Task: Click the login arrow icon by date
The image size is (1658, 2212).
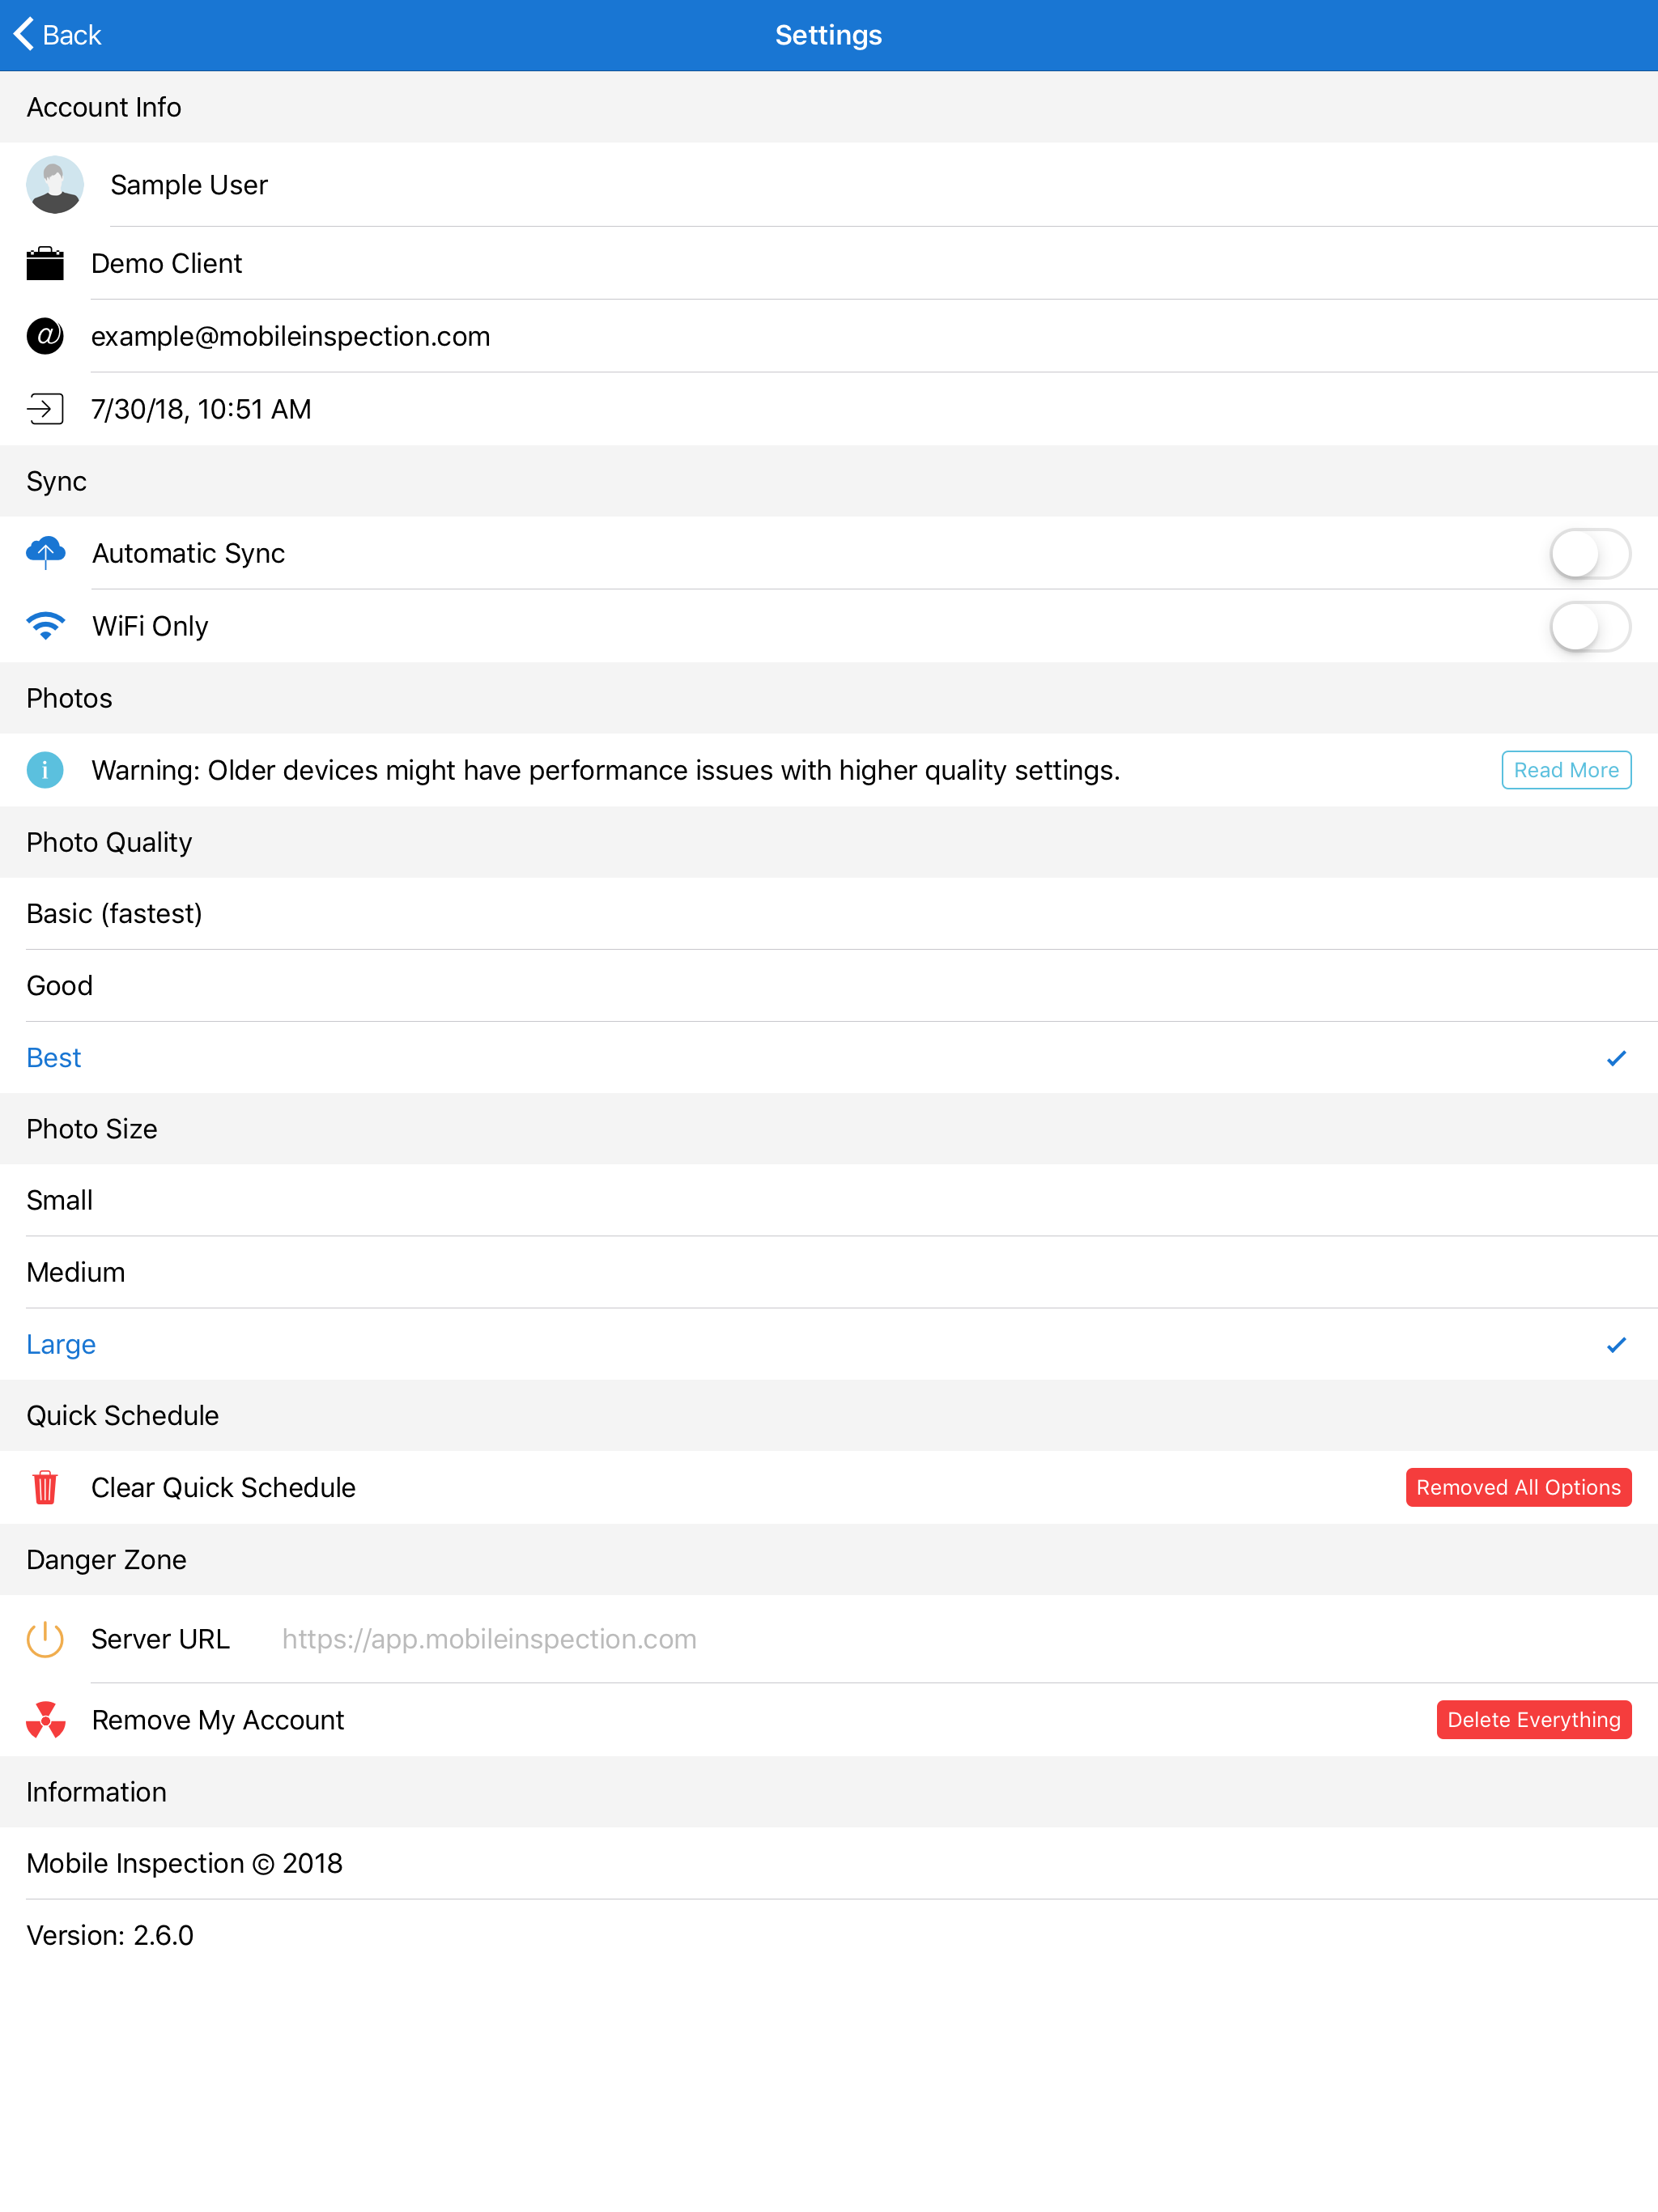Action: (45, 409)
